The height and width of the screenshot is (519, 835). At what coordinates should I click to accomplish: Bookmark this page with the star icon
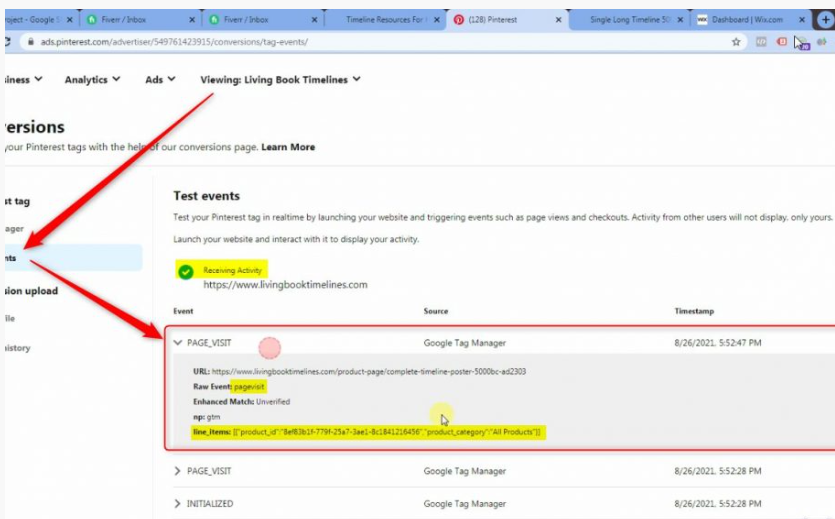pyautogui.click(x=736, y=42)
